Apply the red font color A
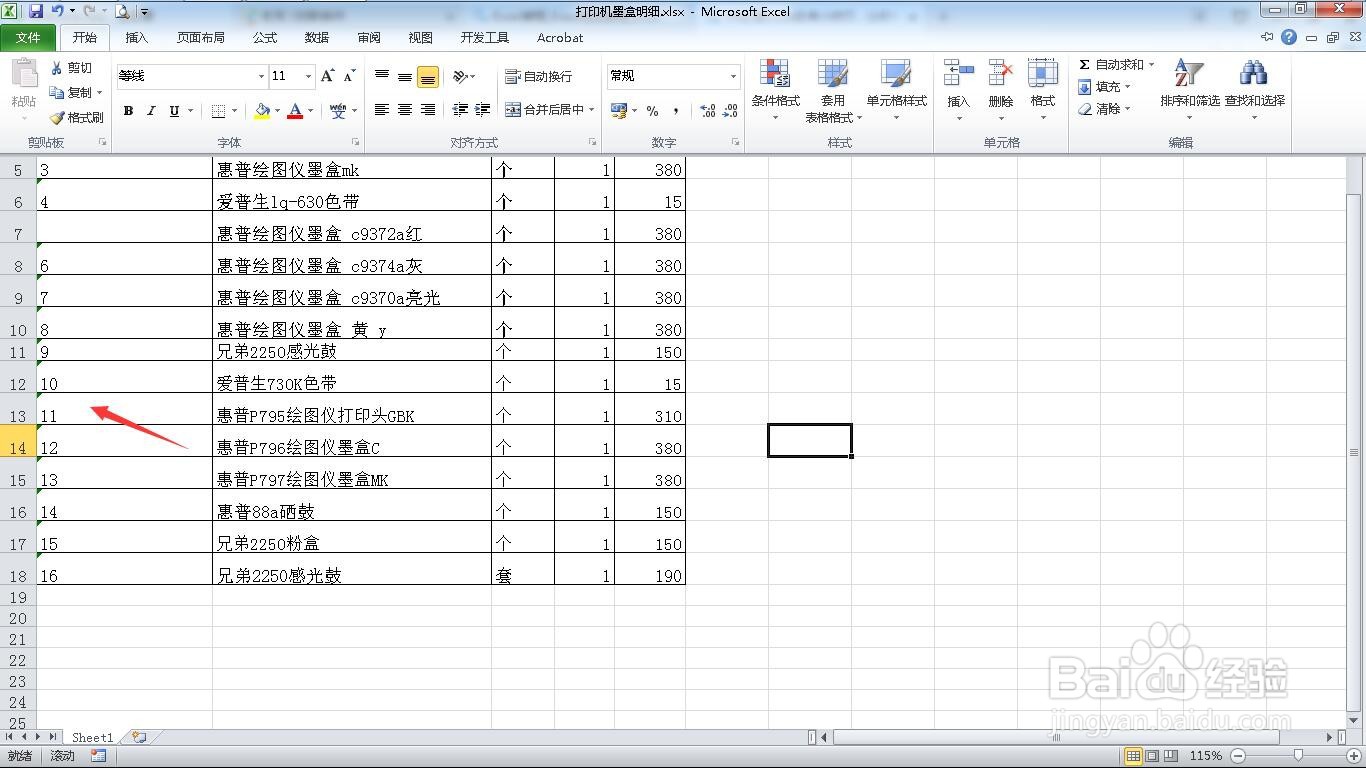Image resolution: width=1366 pixels, height=768 pixels. 295,111
